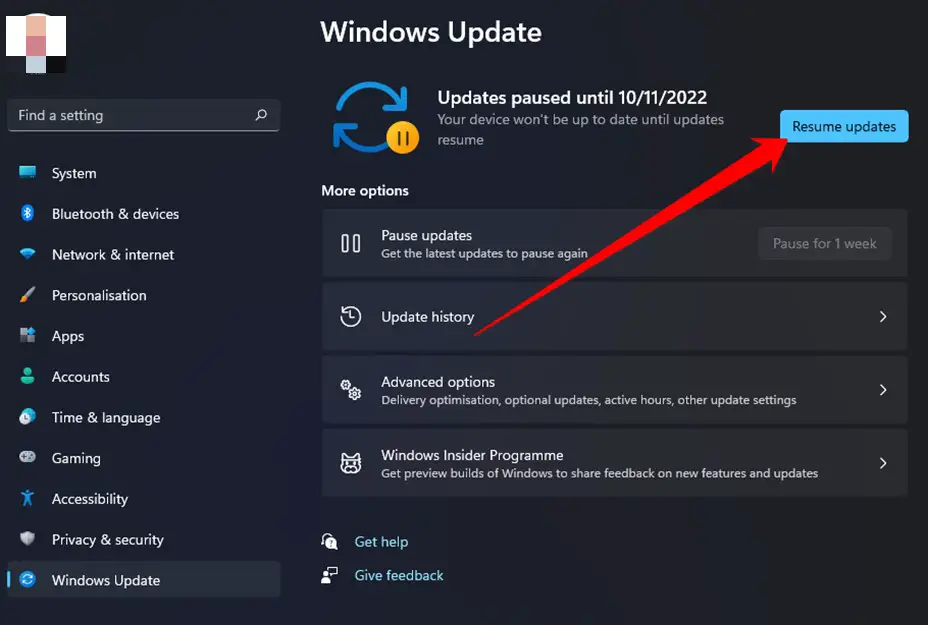Open Network & internet settings
The width and height of the screenshot is (928, 625).
(143, 254)
